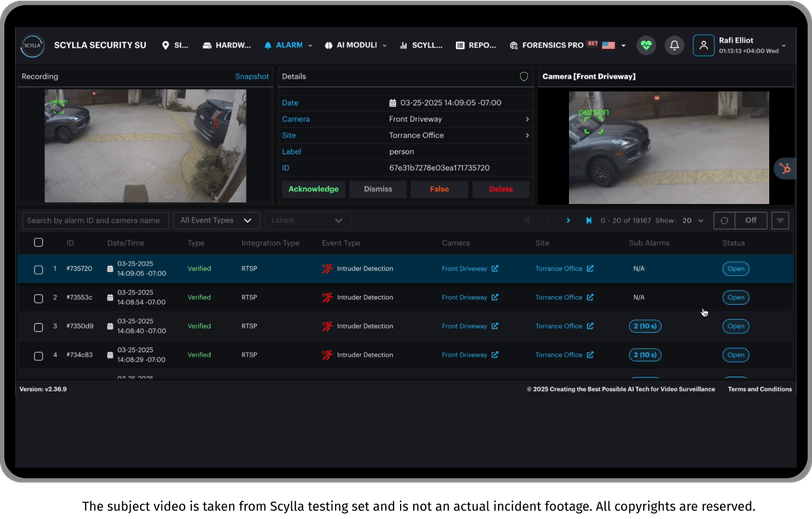Click sub alarms 2 (10 s) badge in row #7350d9

click(645, 326)
